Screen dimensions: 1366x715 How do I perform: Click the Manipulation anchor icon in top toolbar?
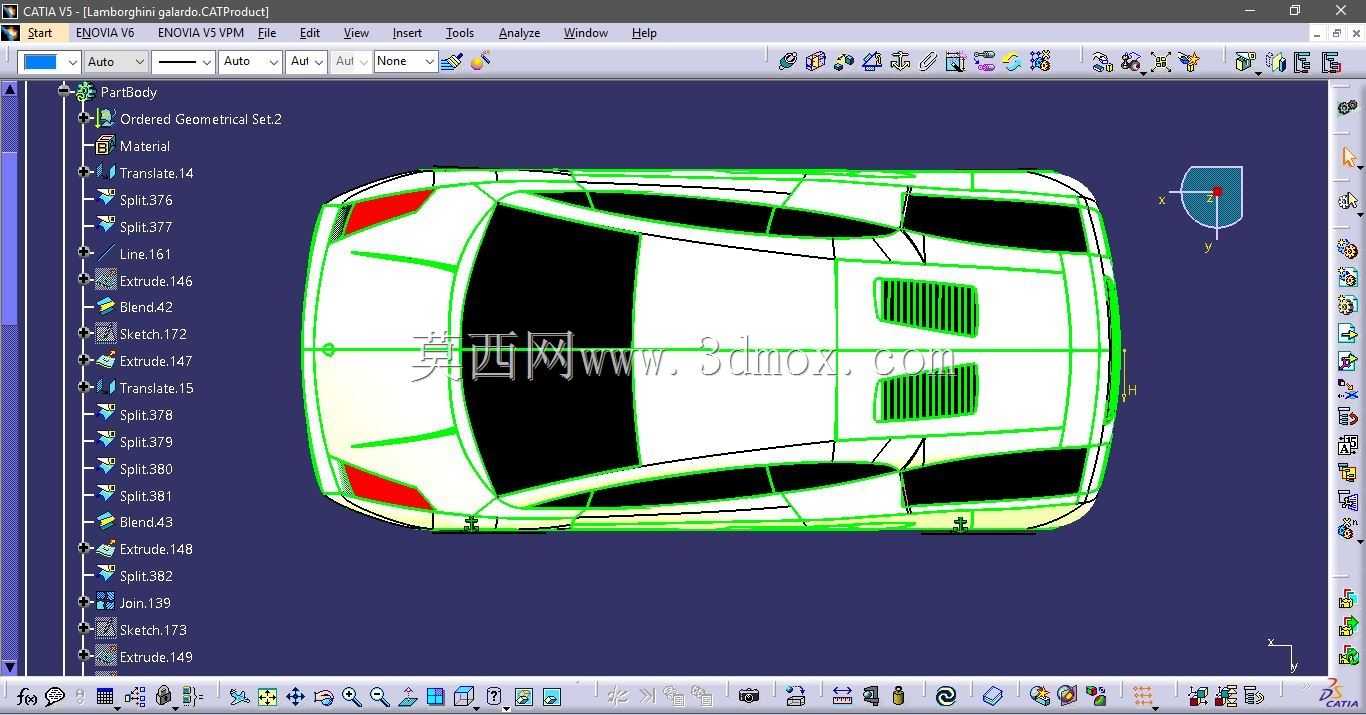(x=900, y=62)
